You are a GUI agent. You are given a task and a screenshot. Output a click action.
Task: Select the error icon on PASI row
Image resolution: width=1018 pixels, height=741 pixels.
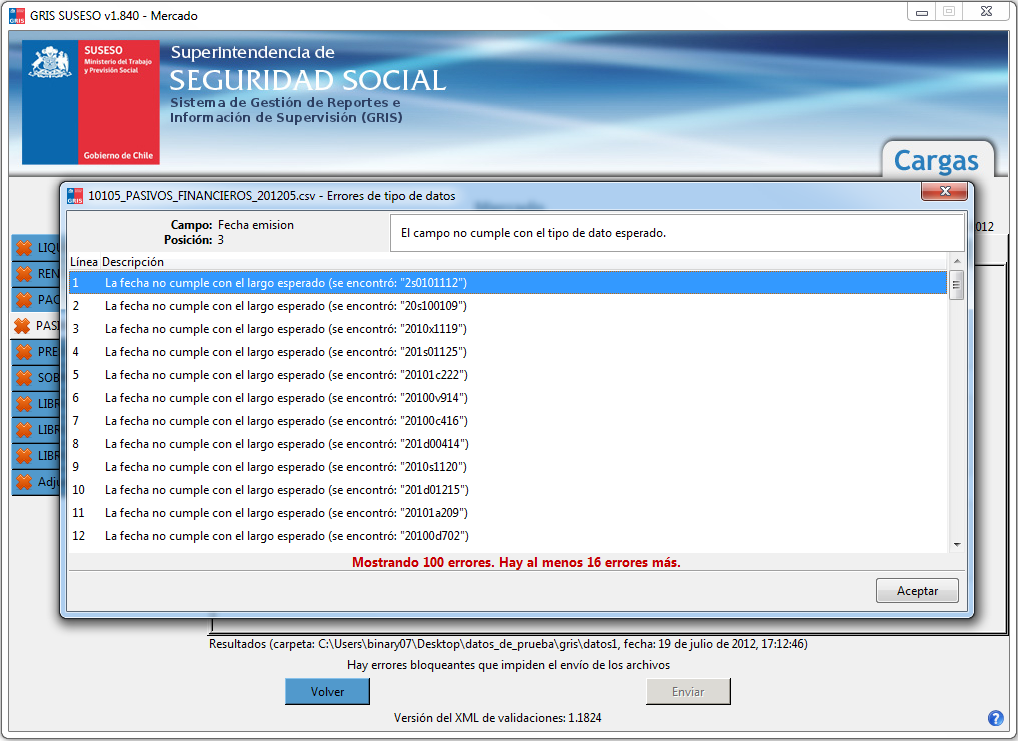pos(22,325)
